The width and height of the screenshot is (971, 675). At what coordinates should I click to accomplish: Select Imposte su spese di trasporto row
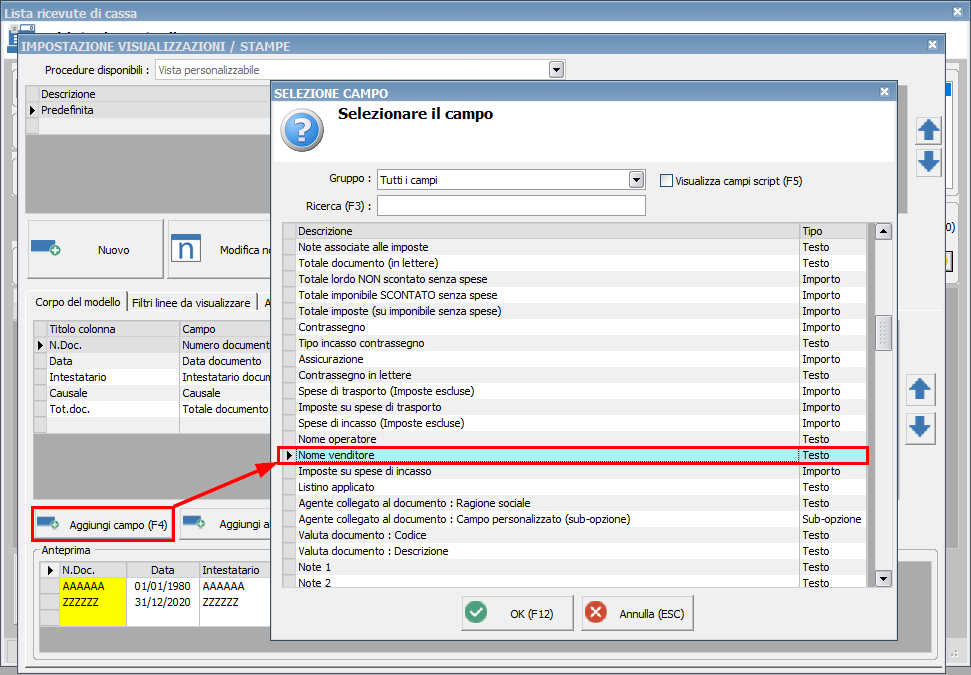[x=574, y=407]
